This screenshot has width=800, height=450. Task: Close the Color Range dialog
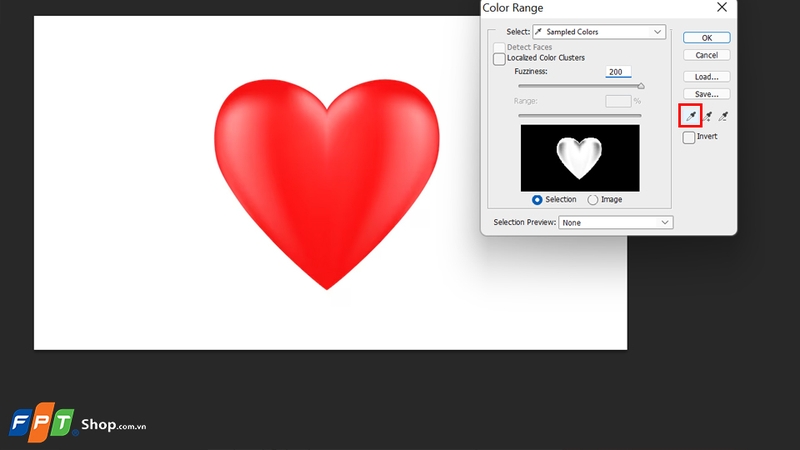click(x=722, y=7)
